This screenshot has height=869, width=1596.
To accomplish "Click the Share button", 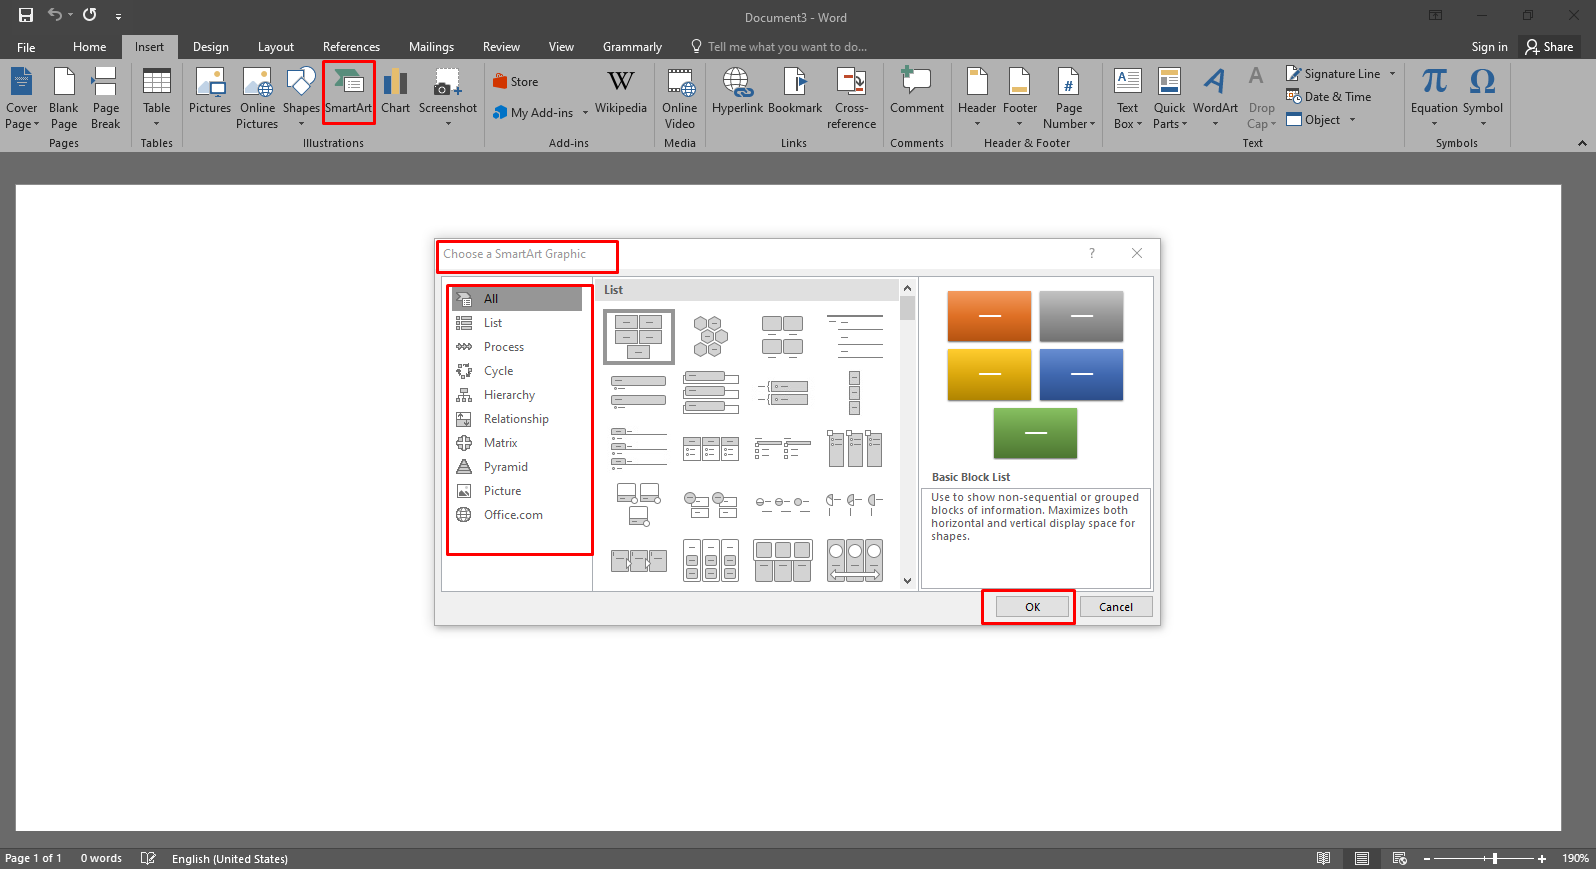I will coord(1549,47).
